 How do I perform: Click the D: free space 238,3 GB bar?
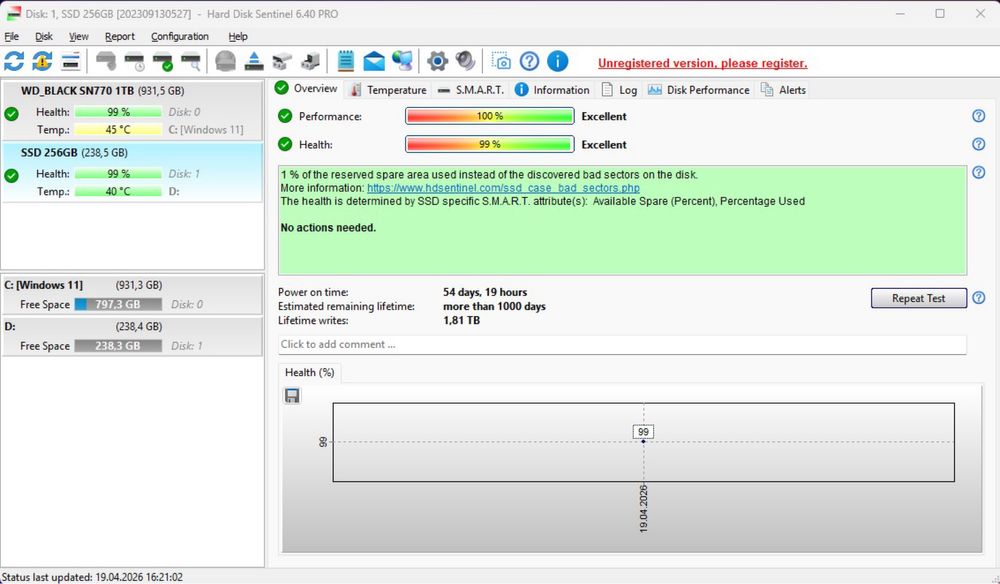click(x=118, y=346)
